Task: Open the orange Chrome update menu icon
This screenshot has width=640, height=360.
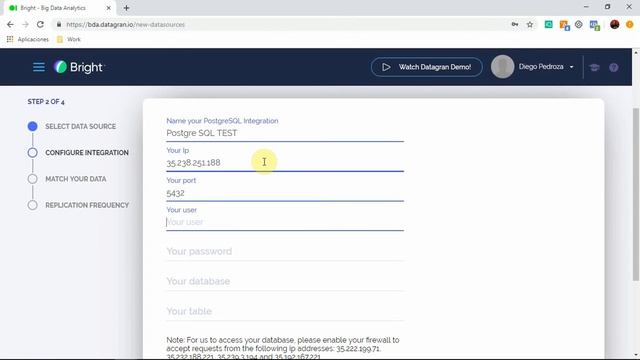Action: (630, 24)
